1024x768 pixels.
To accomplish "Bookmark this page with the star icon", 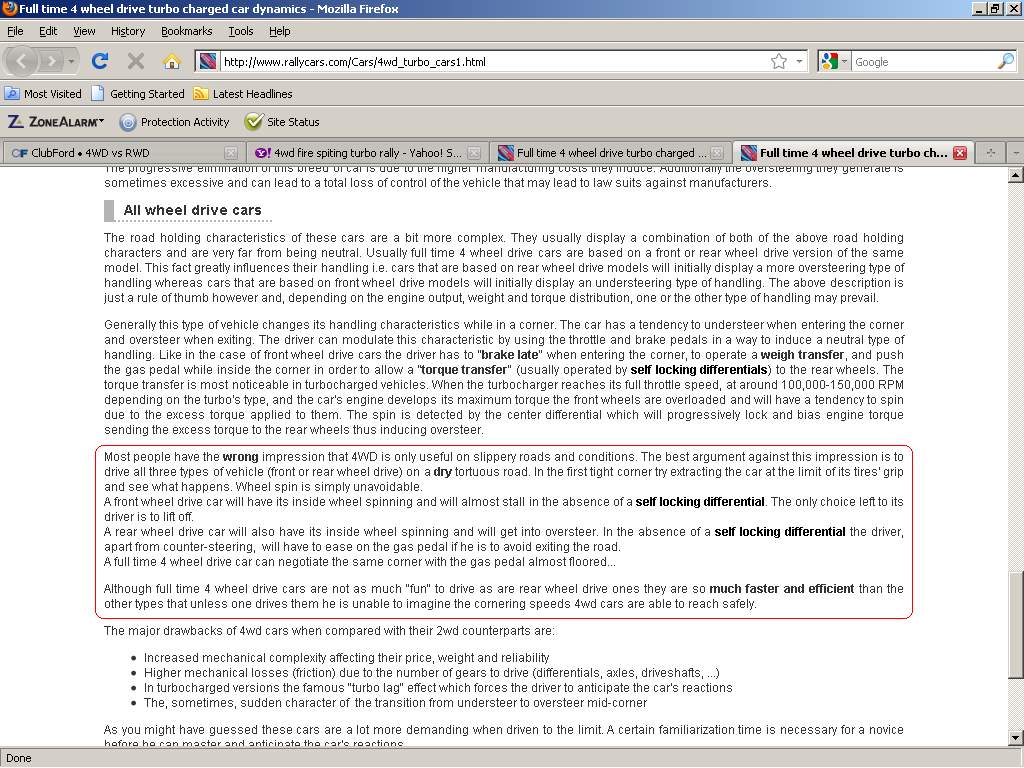I will tap(779, 61).
